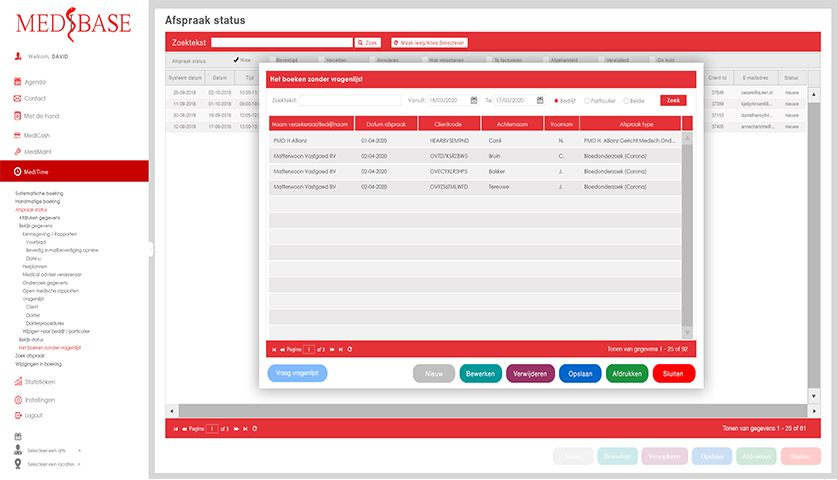This screenshot has height=480, width=837.
Task: Open the Met de hand icon
Action: (17, 115)
